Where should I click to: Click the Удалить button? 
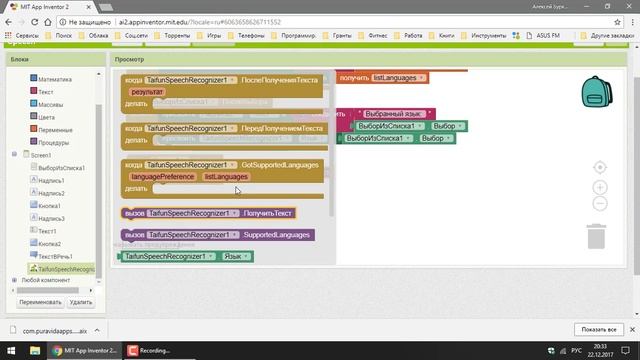pos(81,302)
